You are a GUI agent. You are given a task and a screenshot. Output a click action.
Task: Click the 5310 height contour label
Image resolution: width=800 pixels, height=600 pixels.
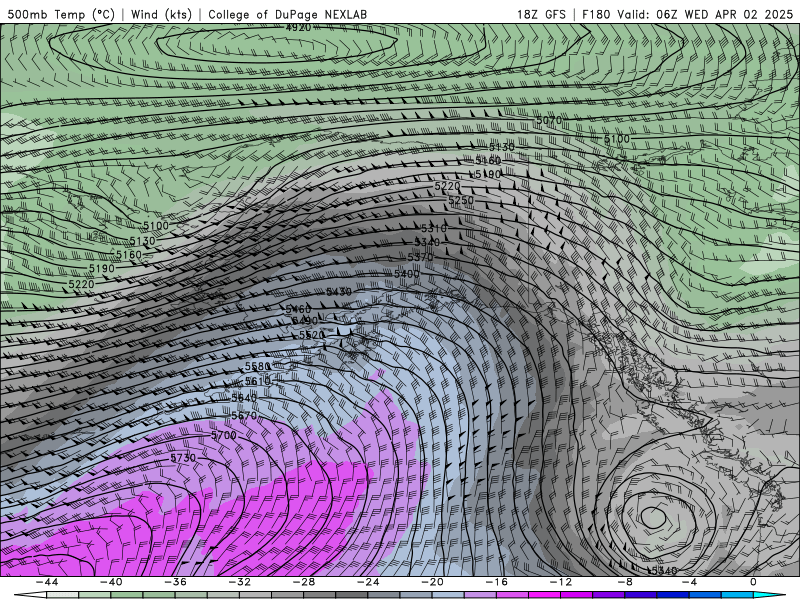(434, 228)
